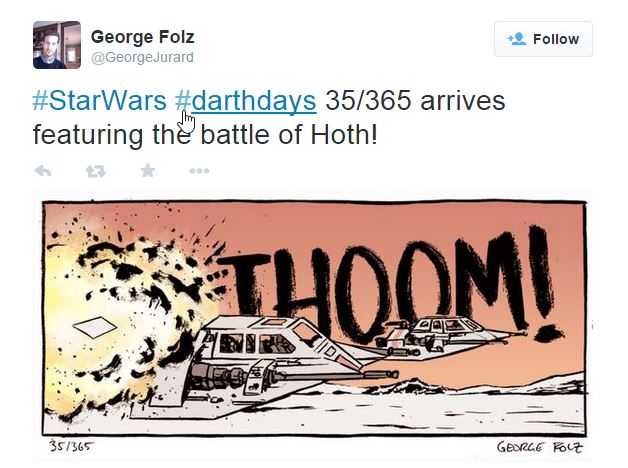The image size is (628, 468).
Task: Click the '35/365 arrives' tweet text
Action: (415, 100)
